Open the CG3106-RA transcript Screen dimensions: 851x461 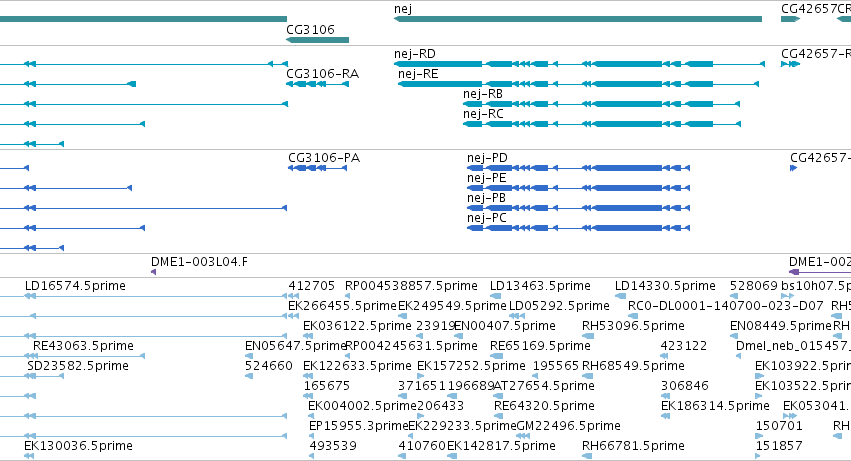coord(317,84)
